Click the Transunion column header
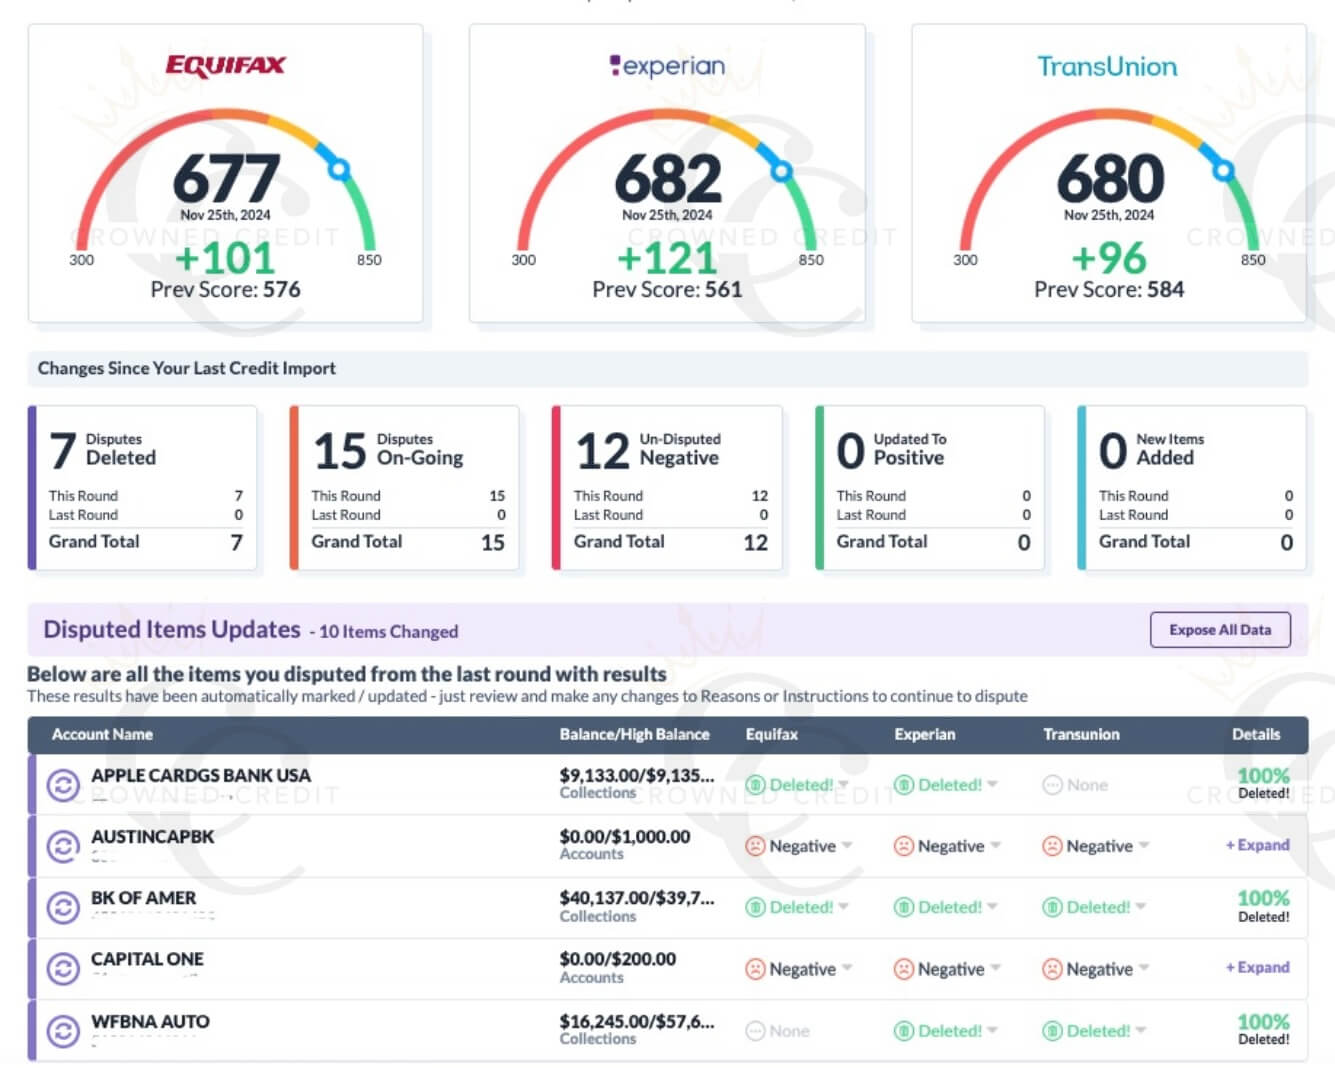This screenshot has width=1335, height=1068. point(1081,734)
